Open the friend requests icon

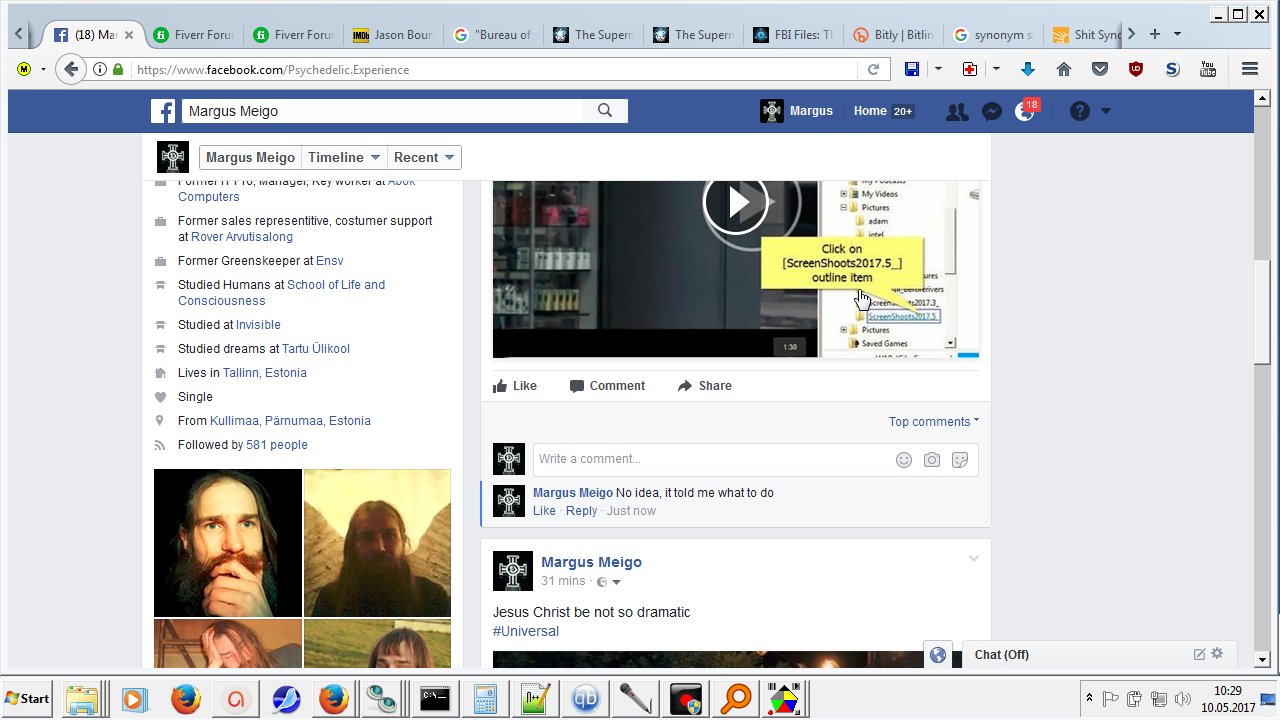tap(957, 111)
